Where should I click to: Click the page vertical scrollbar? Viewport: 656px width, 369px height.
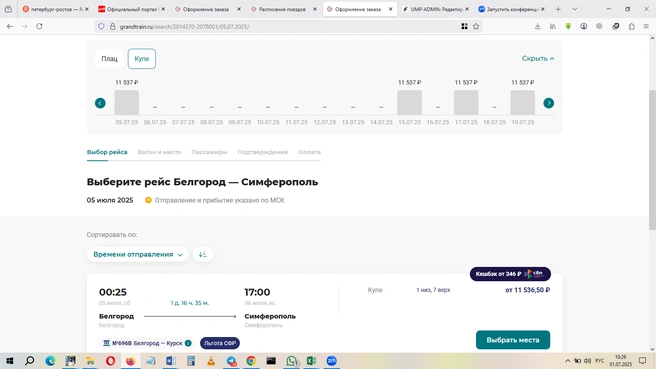[652, 159]
